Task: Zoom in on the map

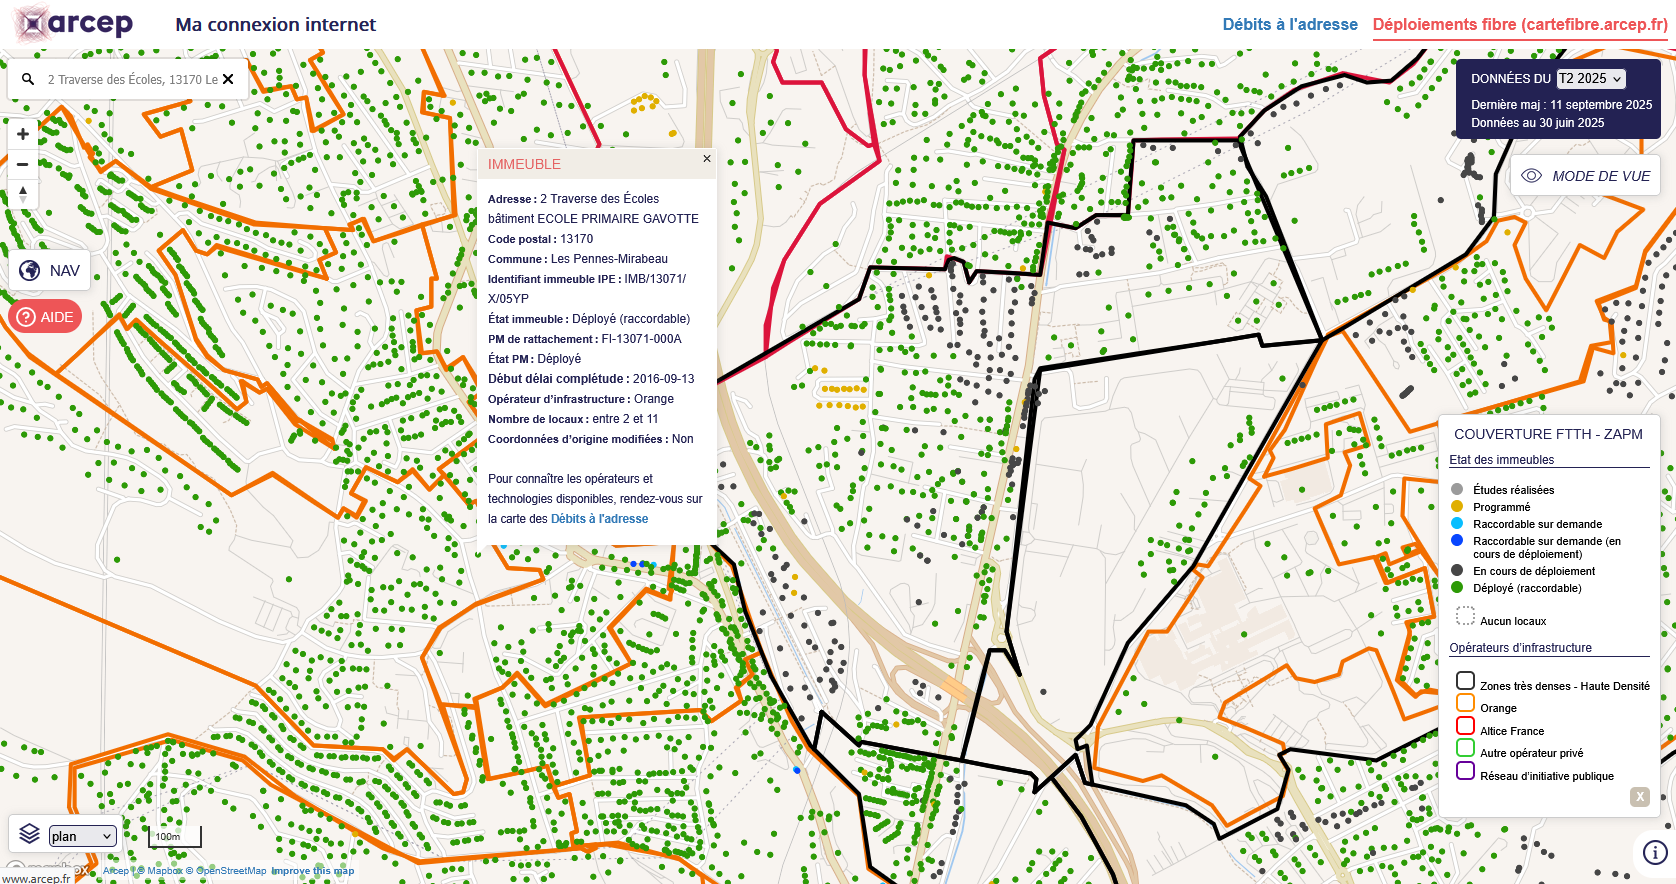Action: (x=23, y=134)
